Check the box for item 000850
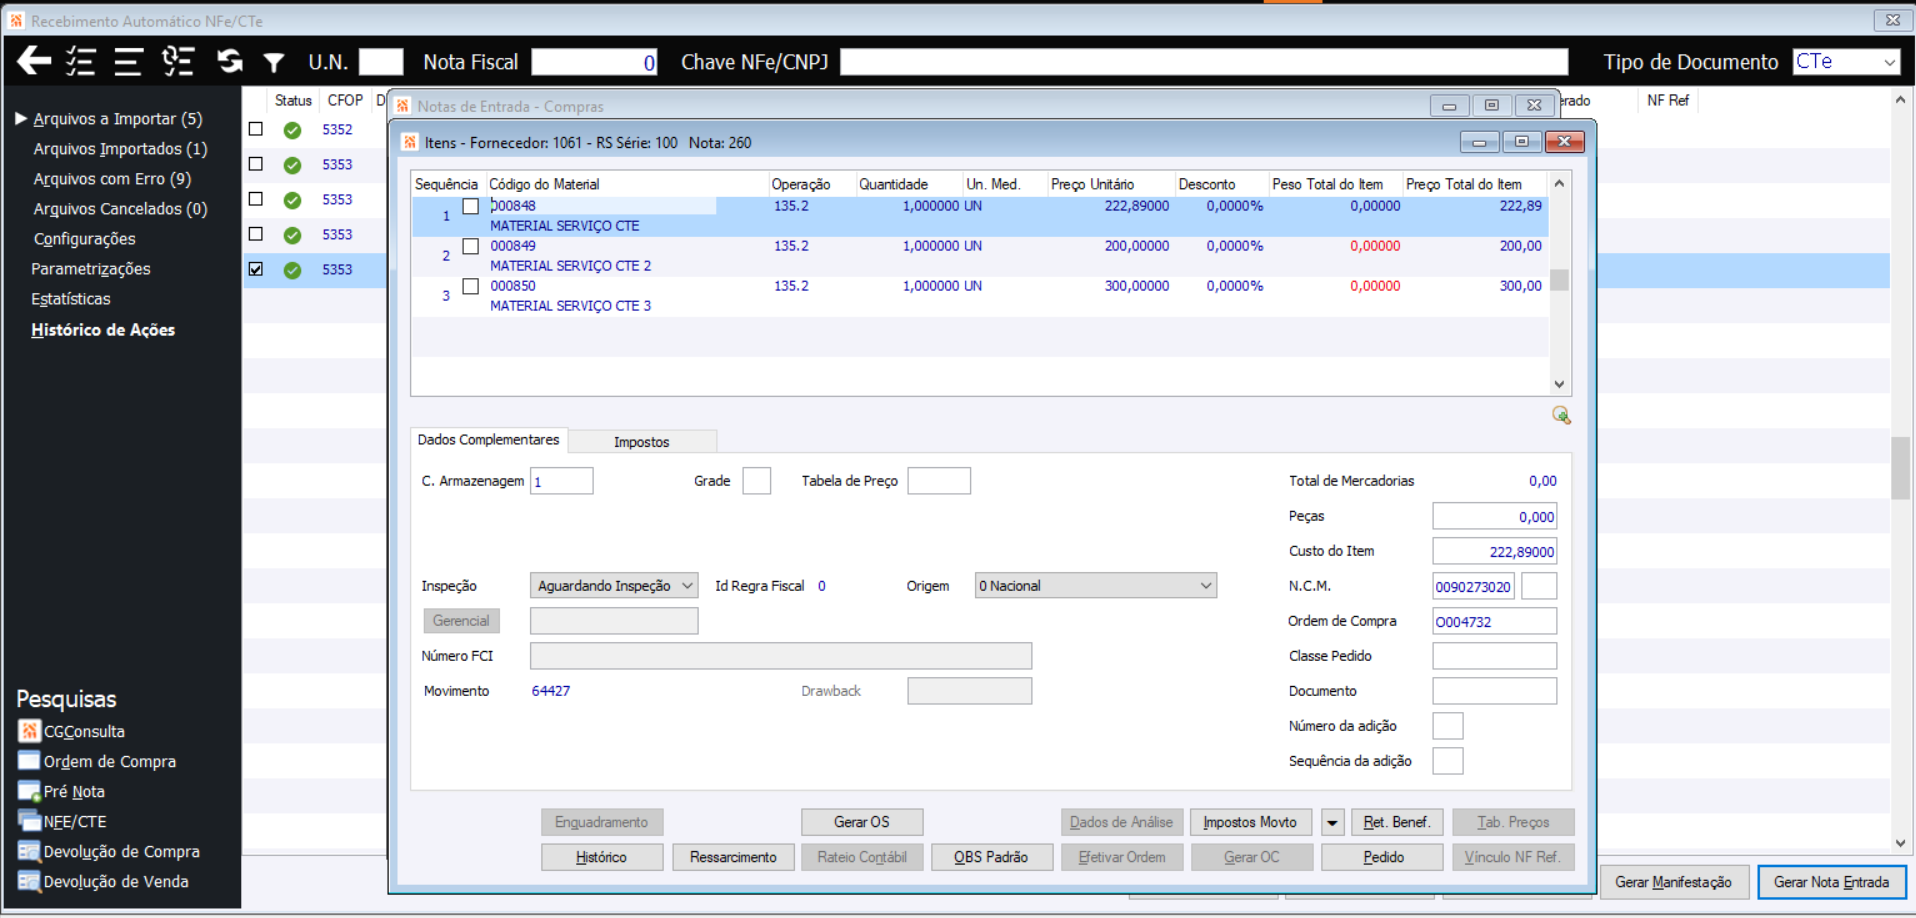This screenshot has height=918, width=1916. click(470, 286)
